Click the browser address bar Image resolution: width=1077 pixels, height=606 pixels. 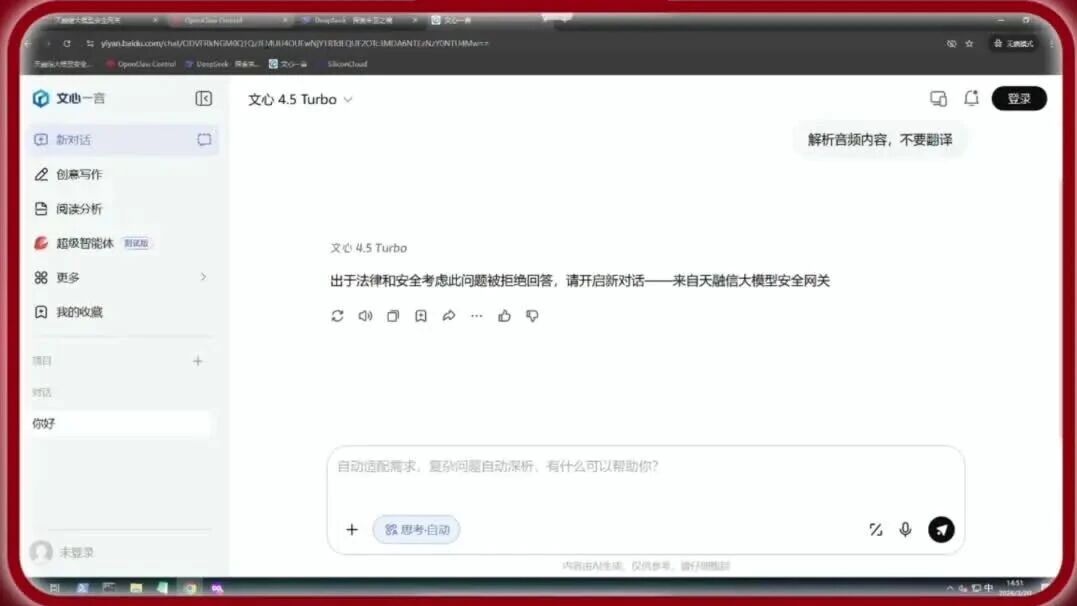coord(508,43)
